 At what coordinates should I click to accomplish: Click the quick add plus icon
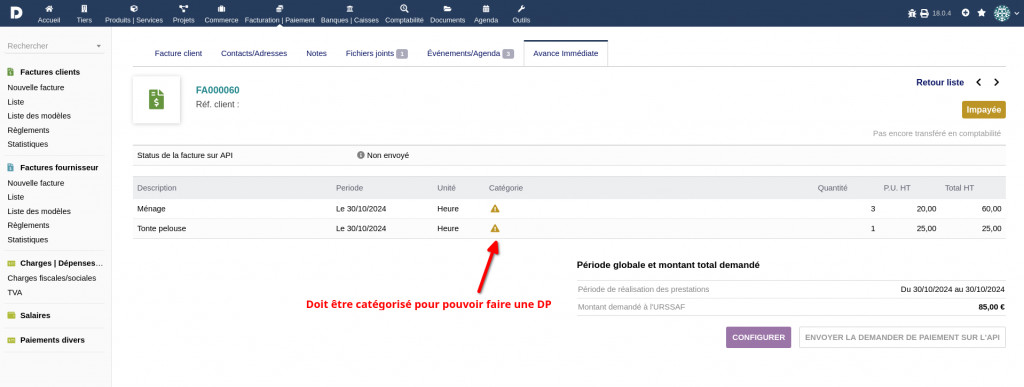pos(966,12)
